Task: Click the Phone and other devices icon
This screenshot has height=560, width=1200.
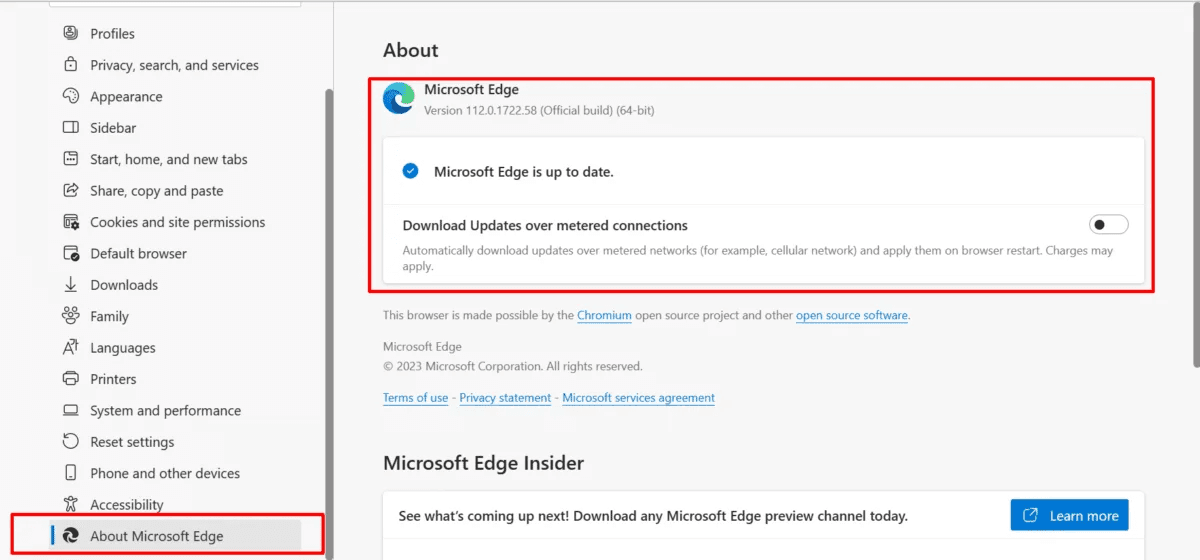Action: (x=70, y=473)
